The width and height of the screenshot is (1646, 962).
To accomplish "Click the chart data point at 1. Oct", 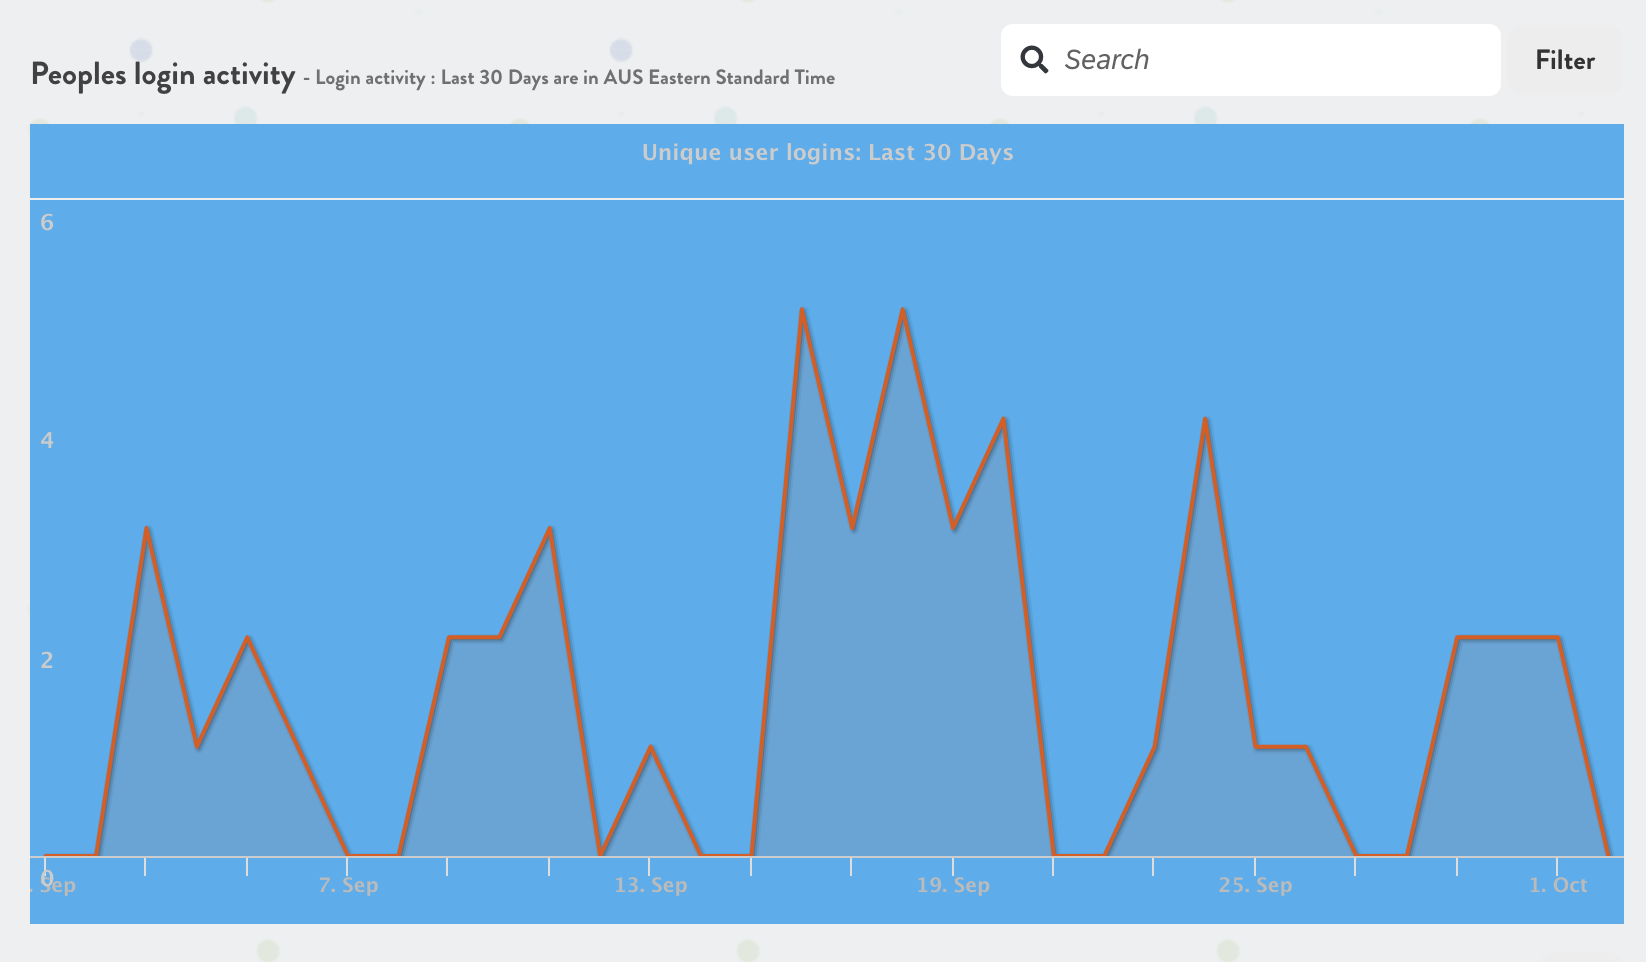I will pyautogui.click(x=1558, y=637).
